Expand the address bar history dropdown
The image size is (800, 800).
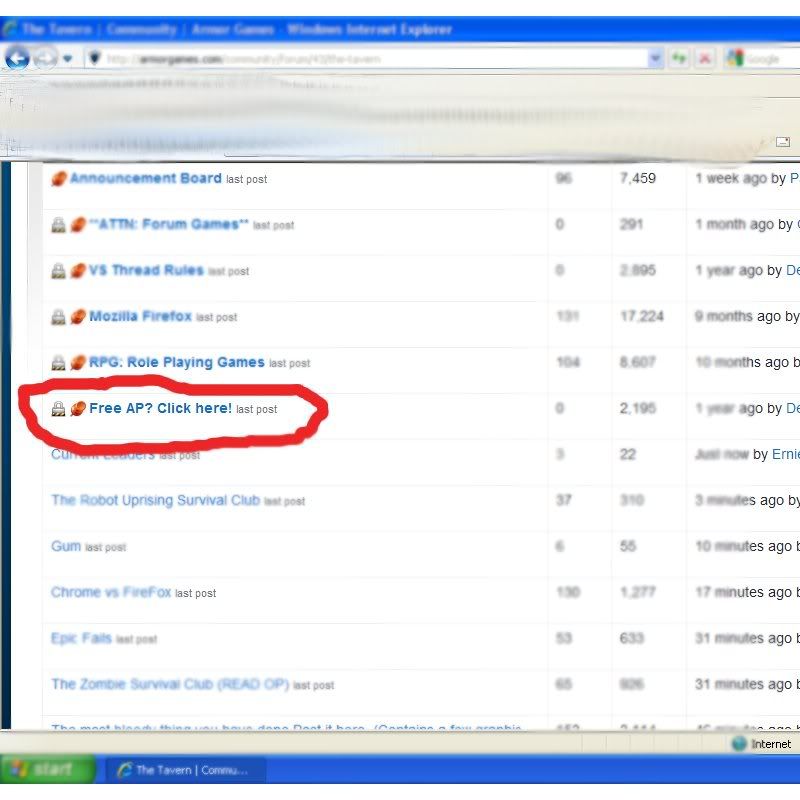656,59
